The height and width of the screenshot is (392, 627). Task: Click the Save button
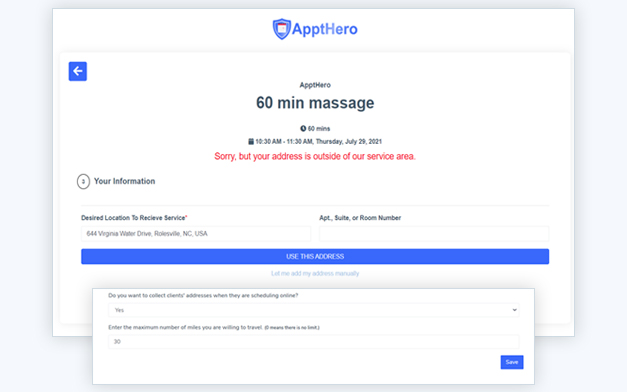(512, 362)
